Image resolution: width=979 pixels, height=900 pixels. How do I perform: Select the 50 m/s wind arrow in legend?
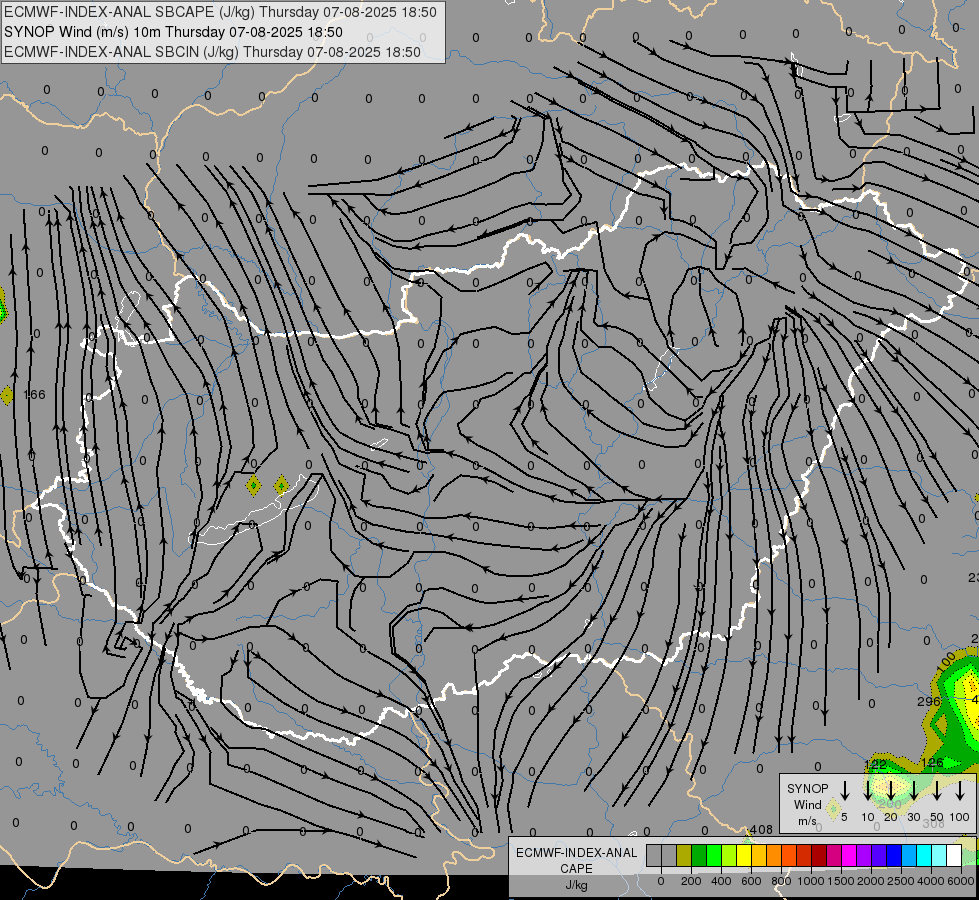coord(937,790)
